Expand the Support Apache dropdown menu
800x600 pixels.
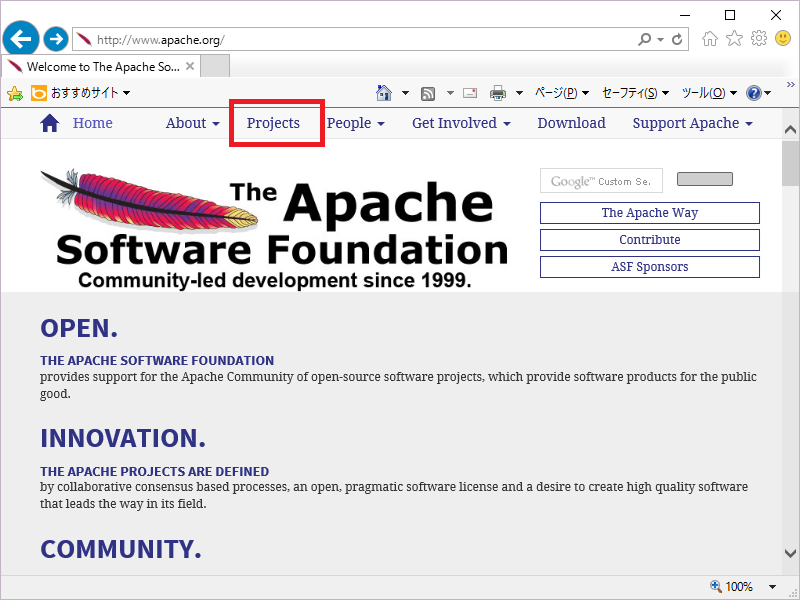click(x=692, y=123)
